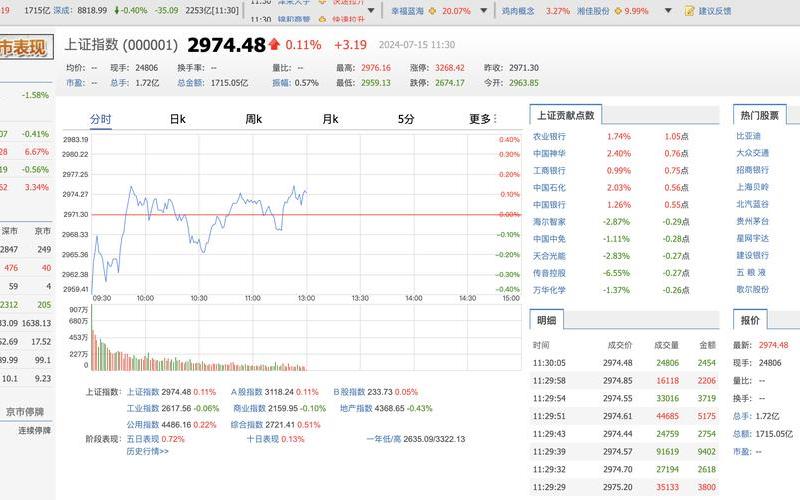This screenshot has width=800, height=500.
Task: Open 比亚迪 in hot stocks list
Action: tap(748, 136)
